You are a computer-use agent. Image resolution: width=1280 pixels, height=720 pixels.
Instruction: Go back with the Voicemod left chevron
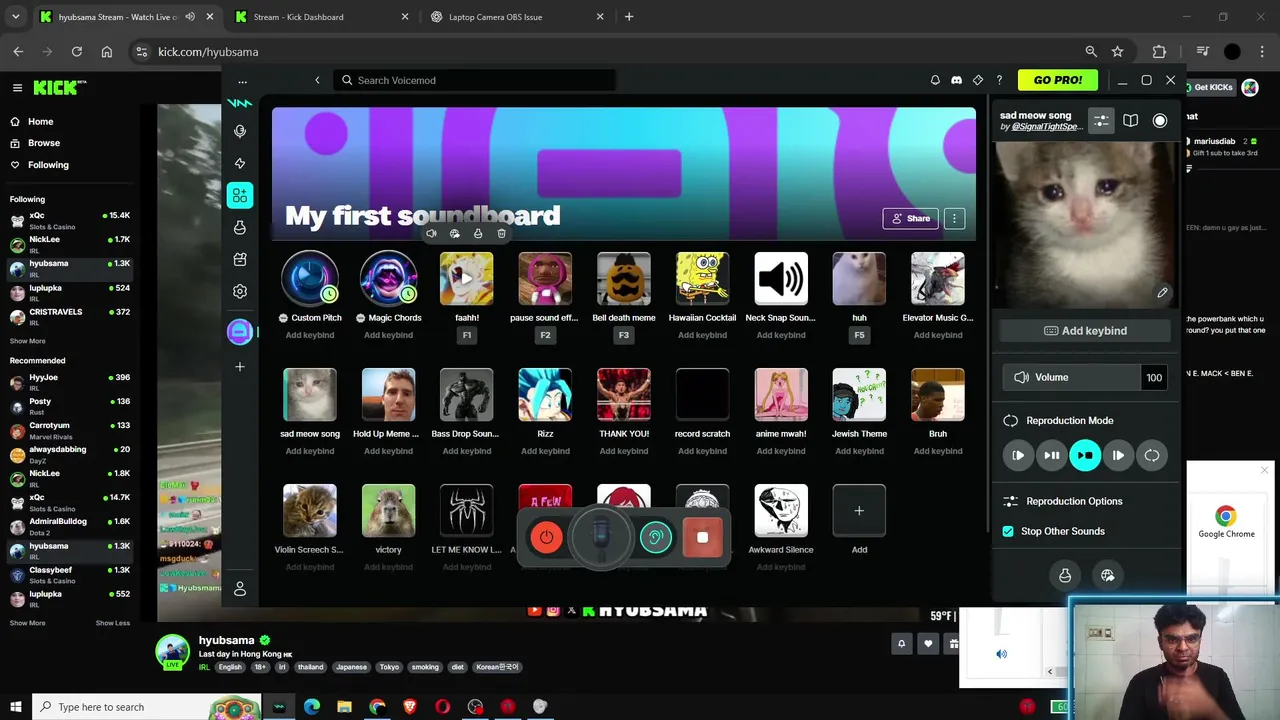tap(317, 80)
